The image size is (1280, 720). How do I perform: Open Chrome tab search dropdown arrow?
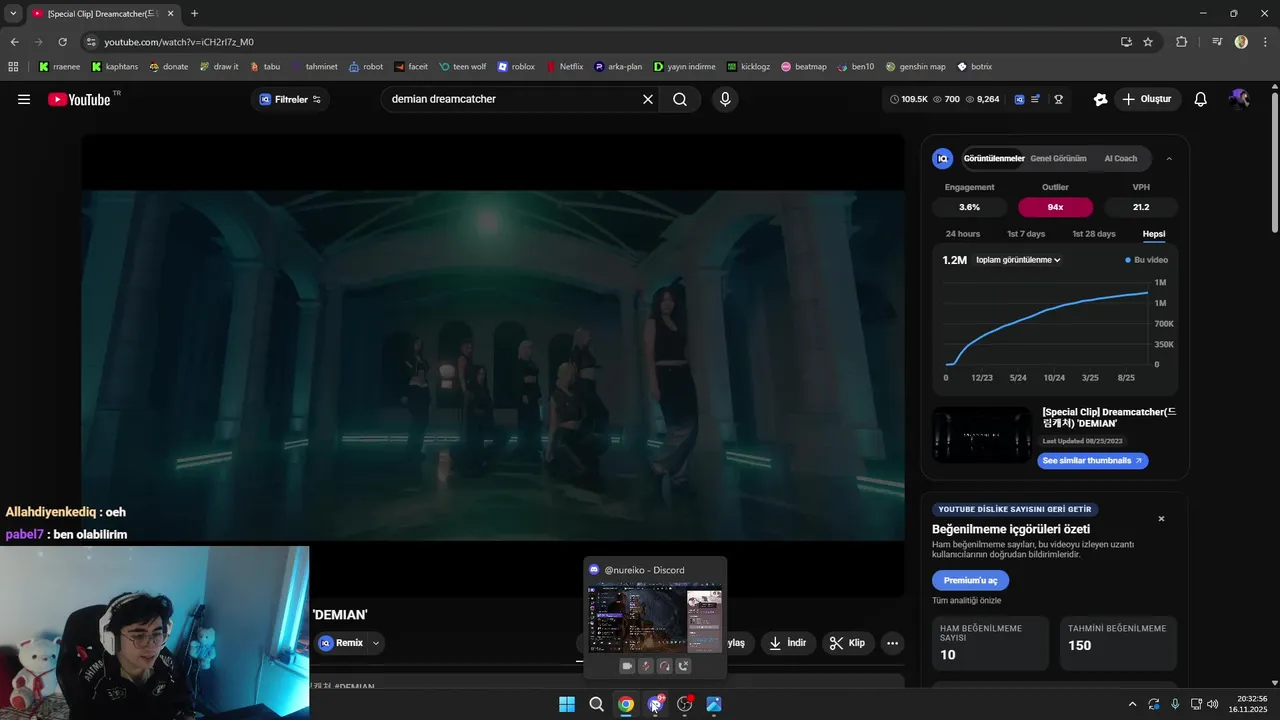[x=13, y=13]
